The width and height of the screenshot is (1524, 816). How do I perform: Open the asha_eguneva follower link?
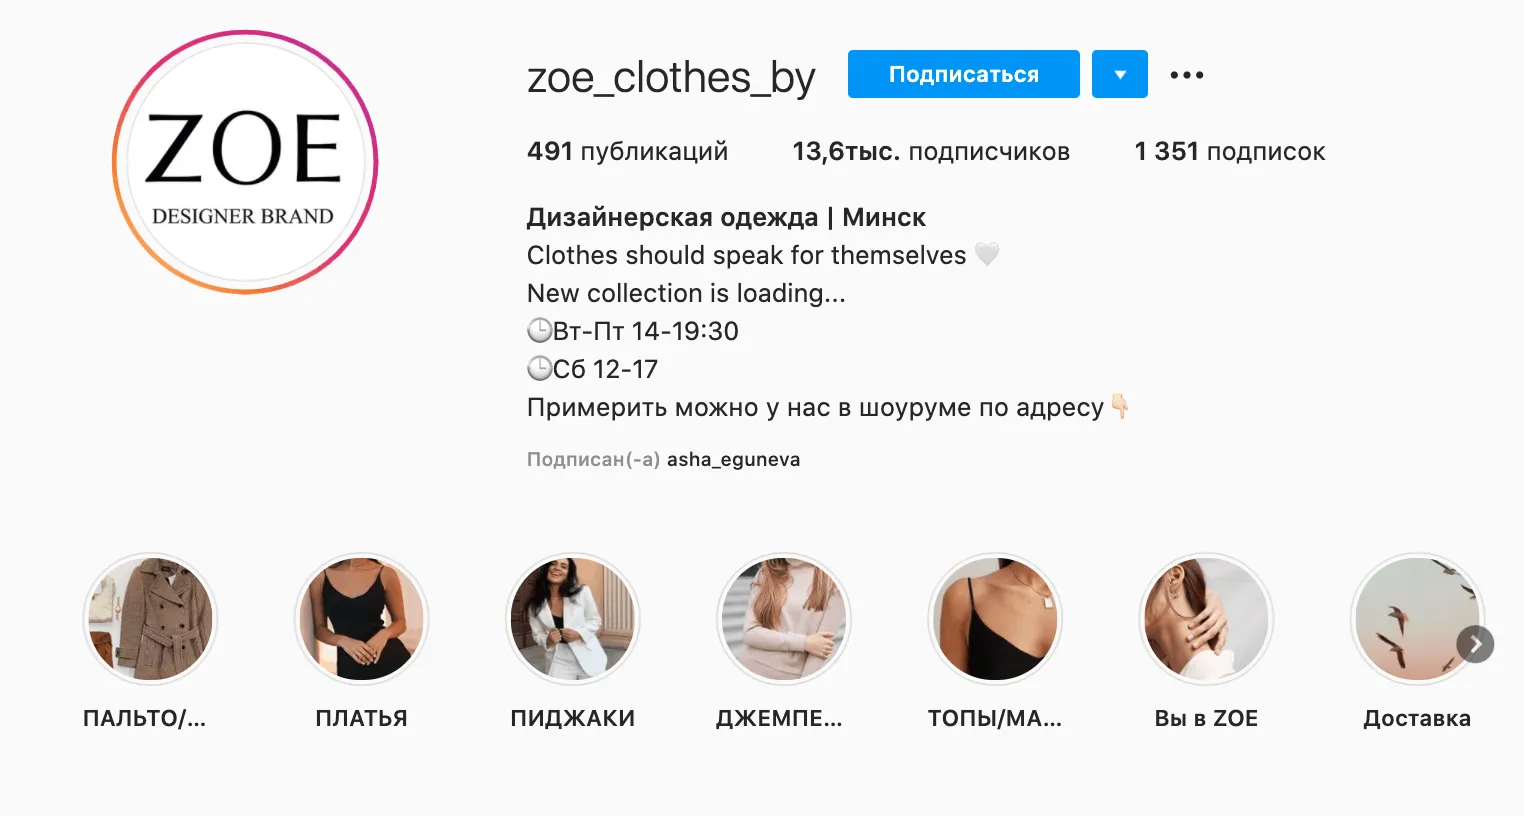coord(733,460)
